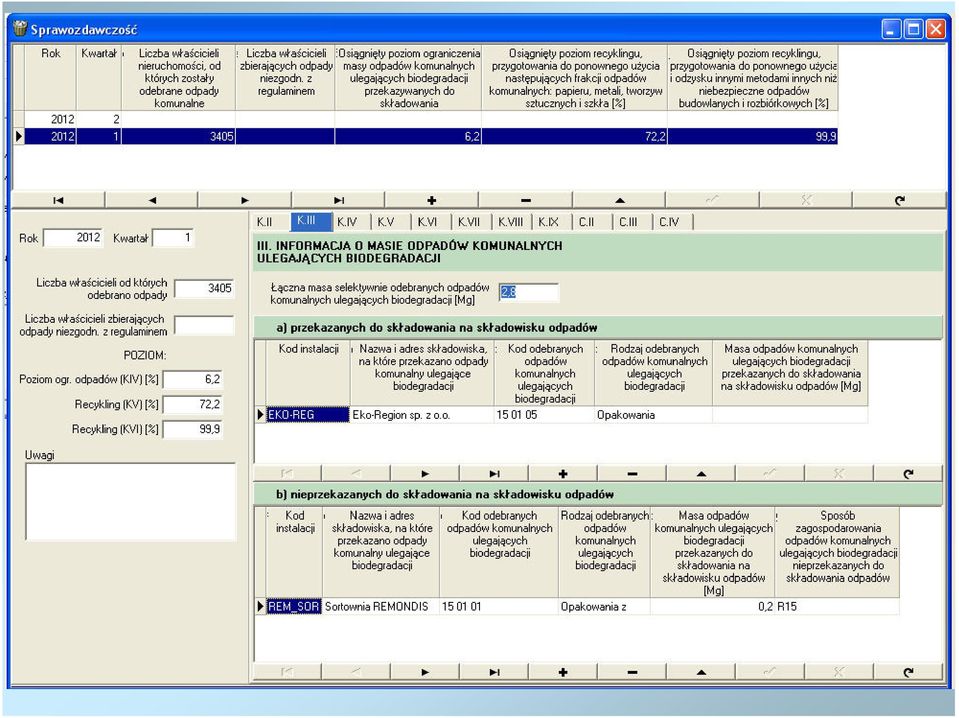This screenshot has height=718, width=959.
Task: Go to the K.VIII tab
Action: tap(511, 222)
